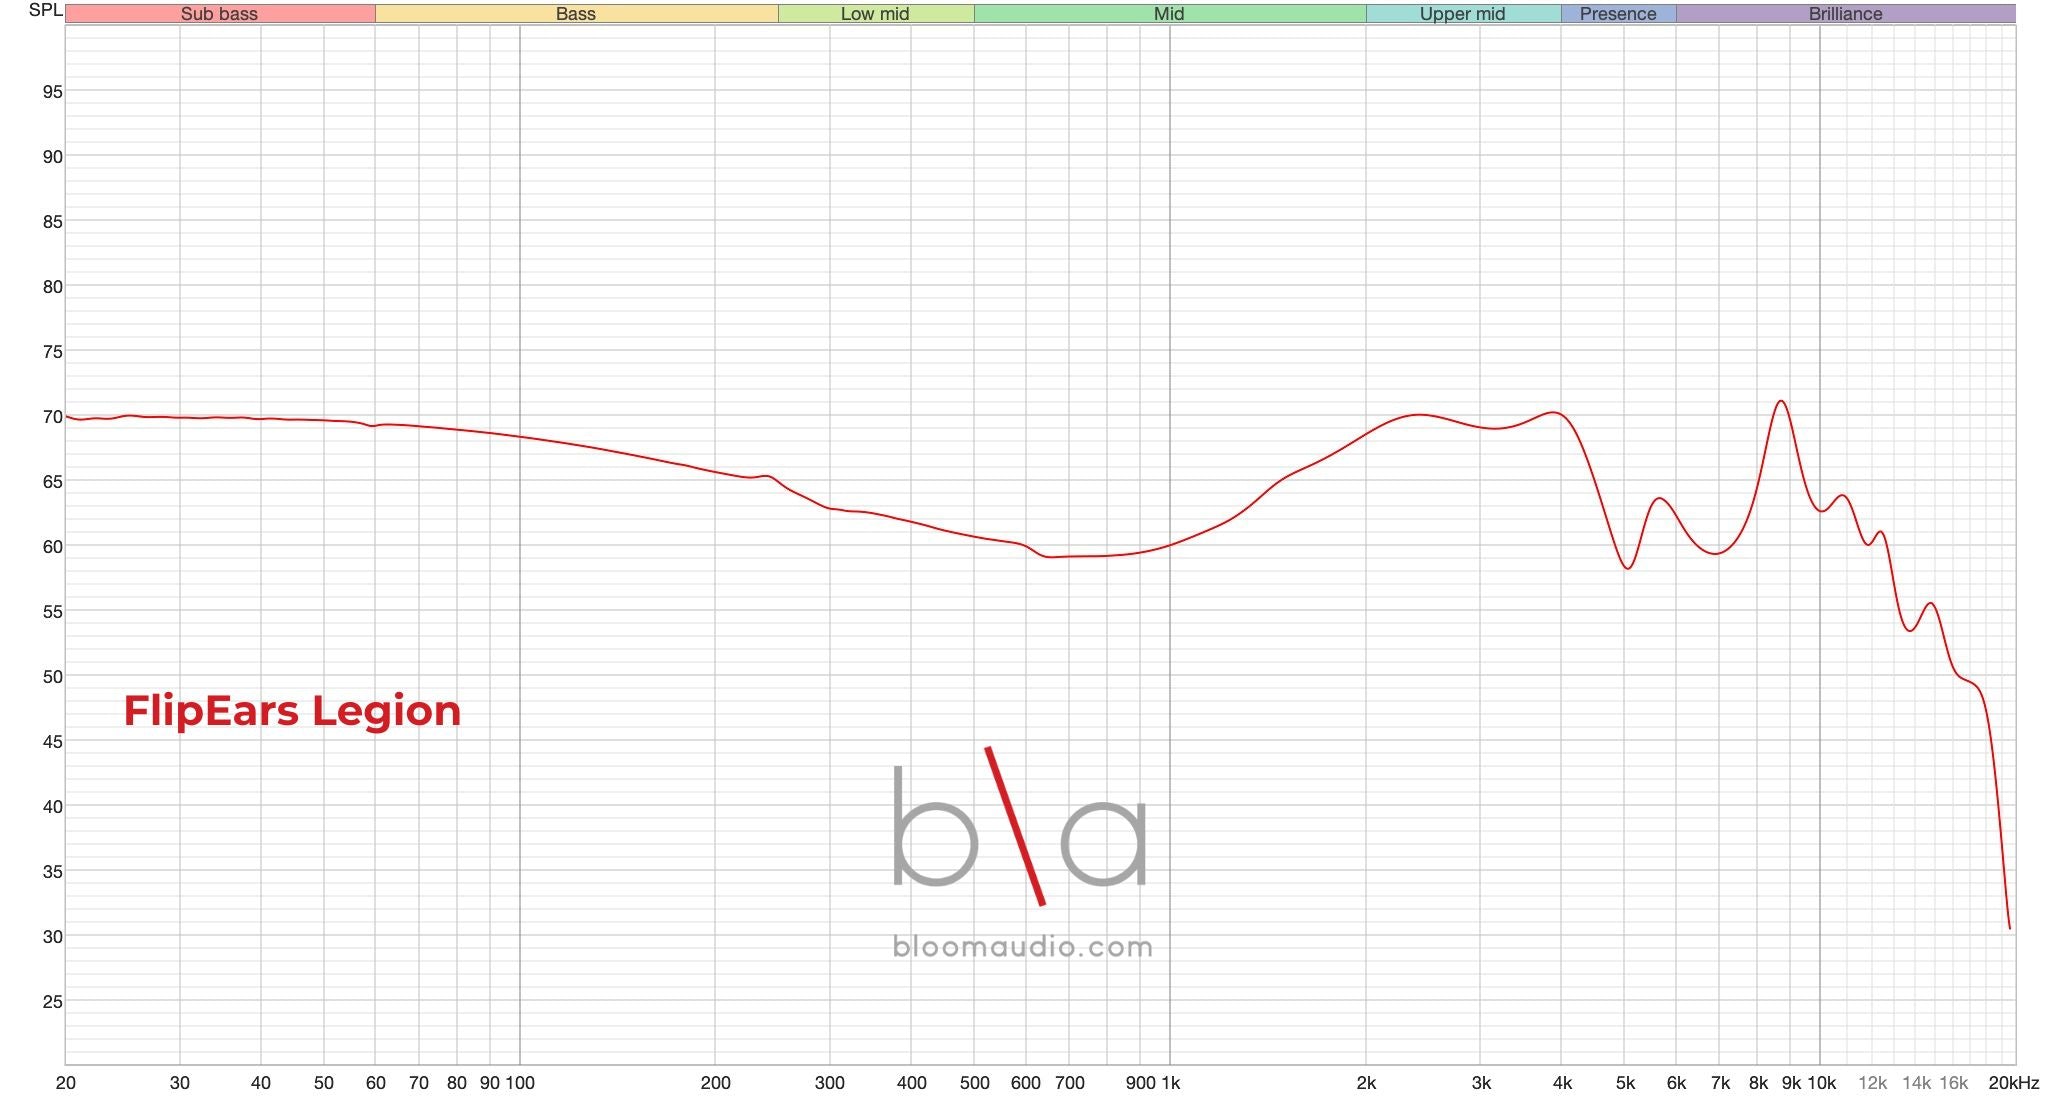The image size is (2048, 1098).
Task: Click the 14k frequency axis label
Action: click(x=1916, y=1083)
